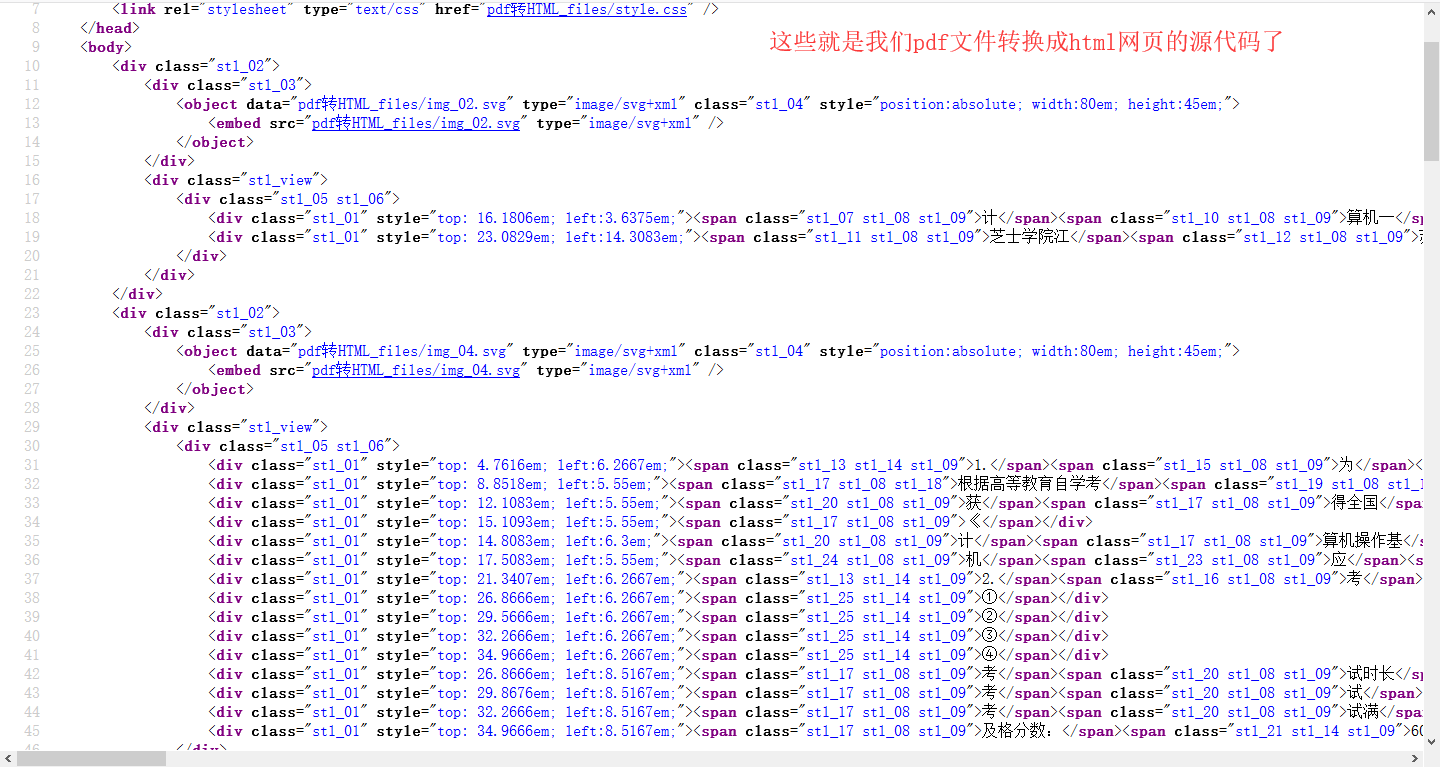Click "st1_02" class value on line 23

241,313
